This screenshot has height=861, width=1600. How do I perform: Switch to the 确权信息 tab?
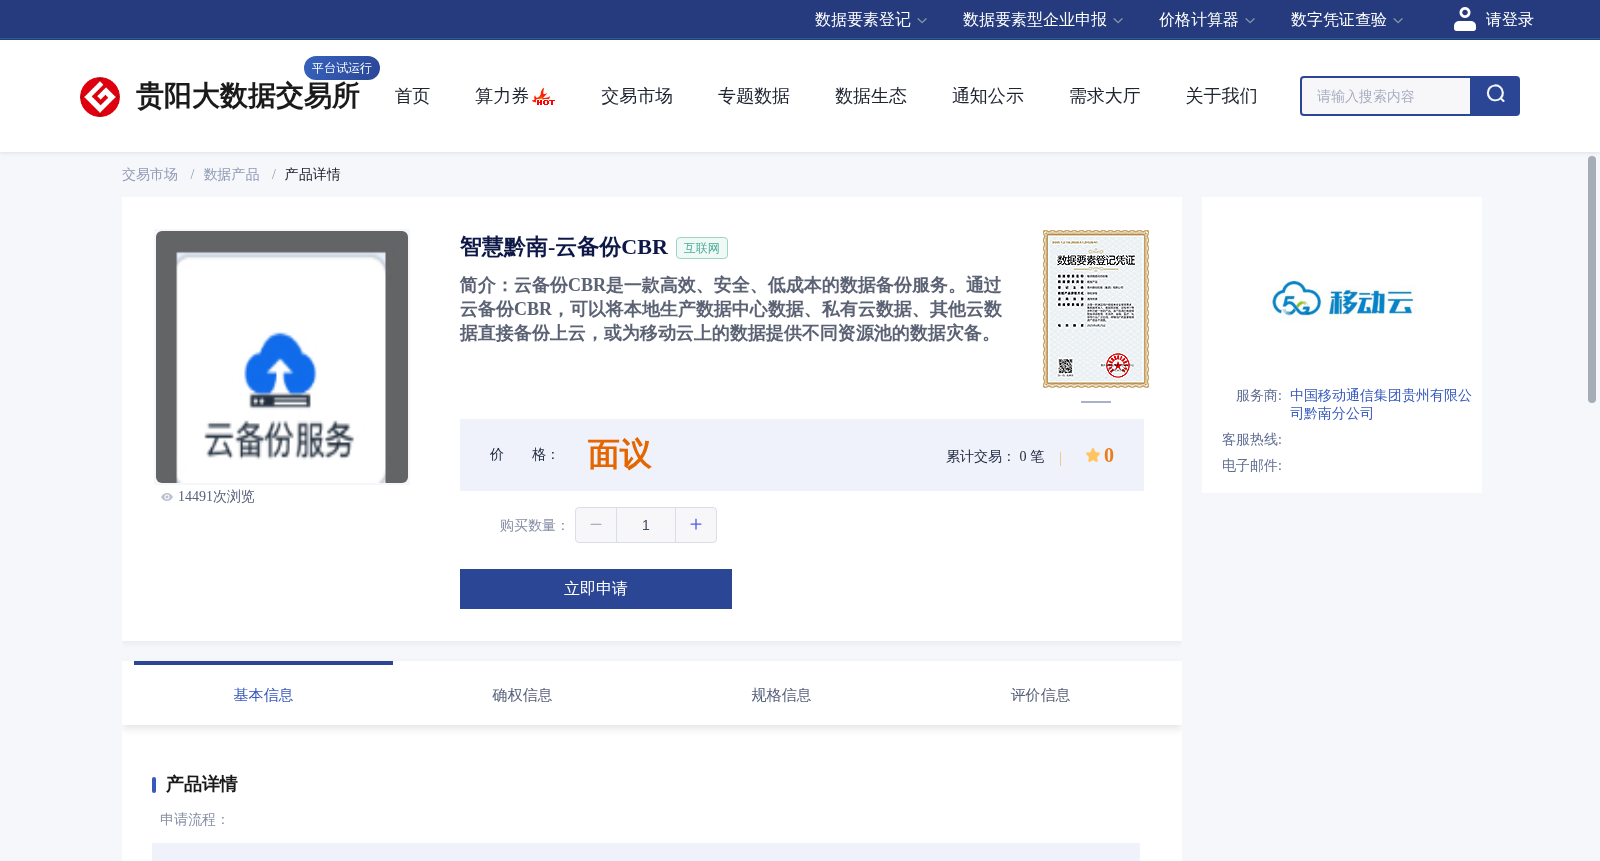click(x=522, y=695)
